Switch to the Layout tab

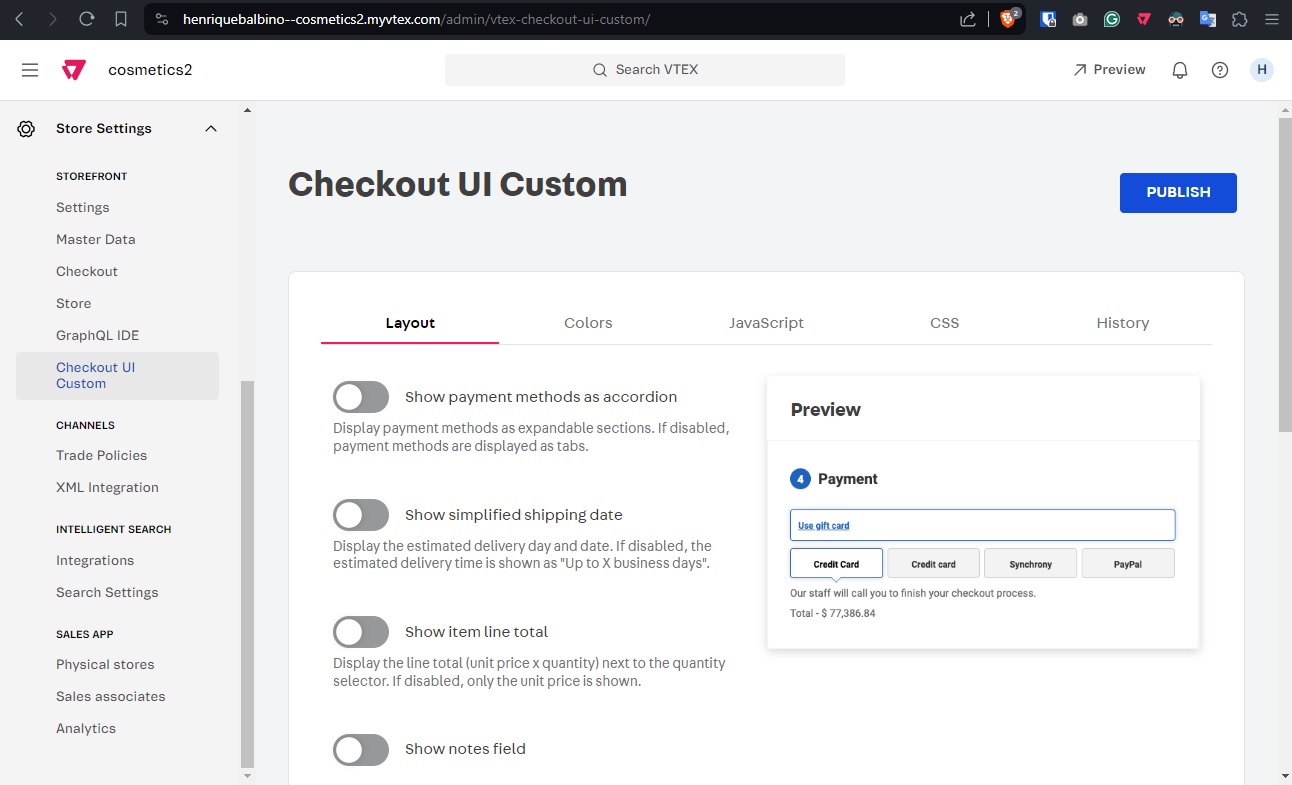[410, 323]
